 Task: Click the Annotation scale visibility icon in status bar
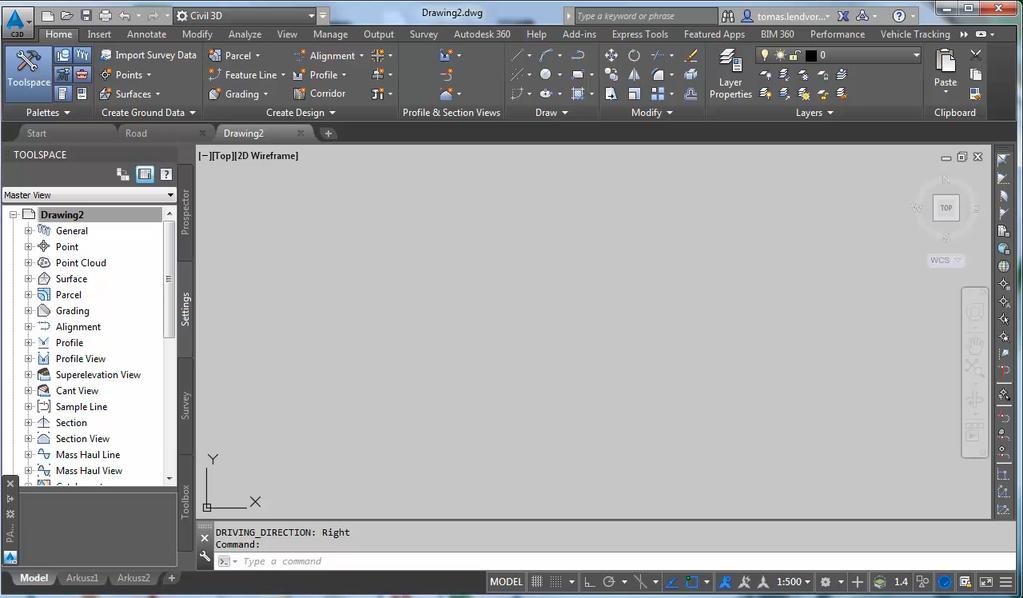(x=724, y=582)
